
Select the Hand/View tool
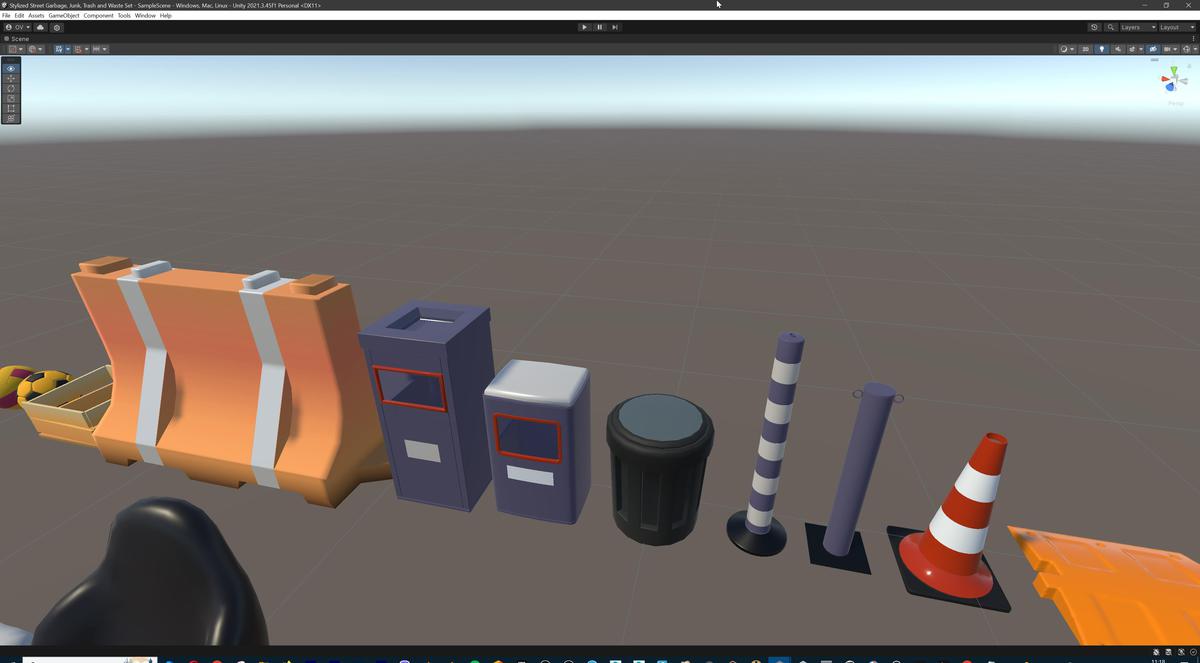coord(10,67)
